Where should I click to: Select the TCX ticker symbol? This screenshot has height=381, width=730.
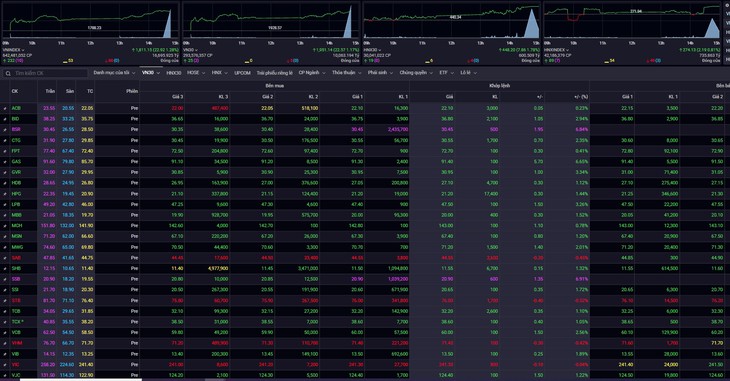pyautogui.click(x=16, y=322)
